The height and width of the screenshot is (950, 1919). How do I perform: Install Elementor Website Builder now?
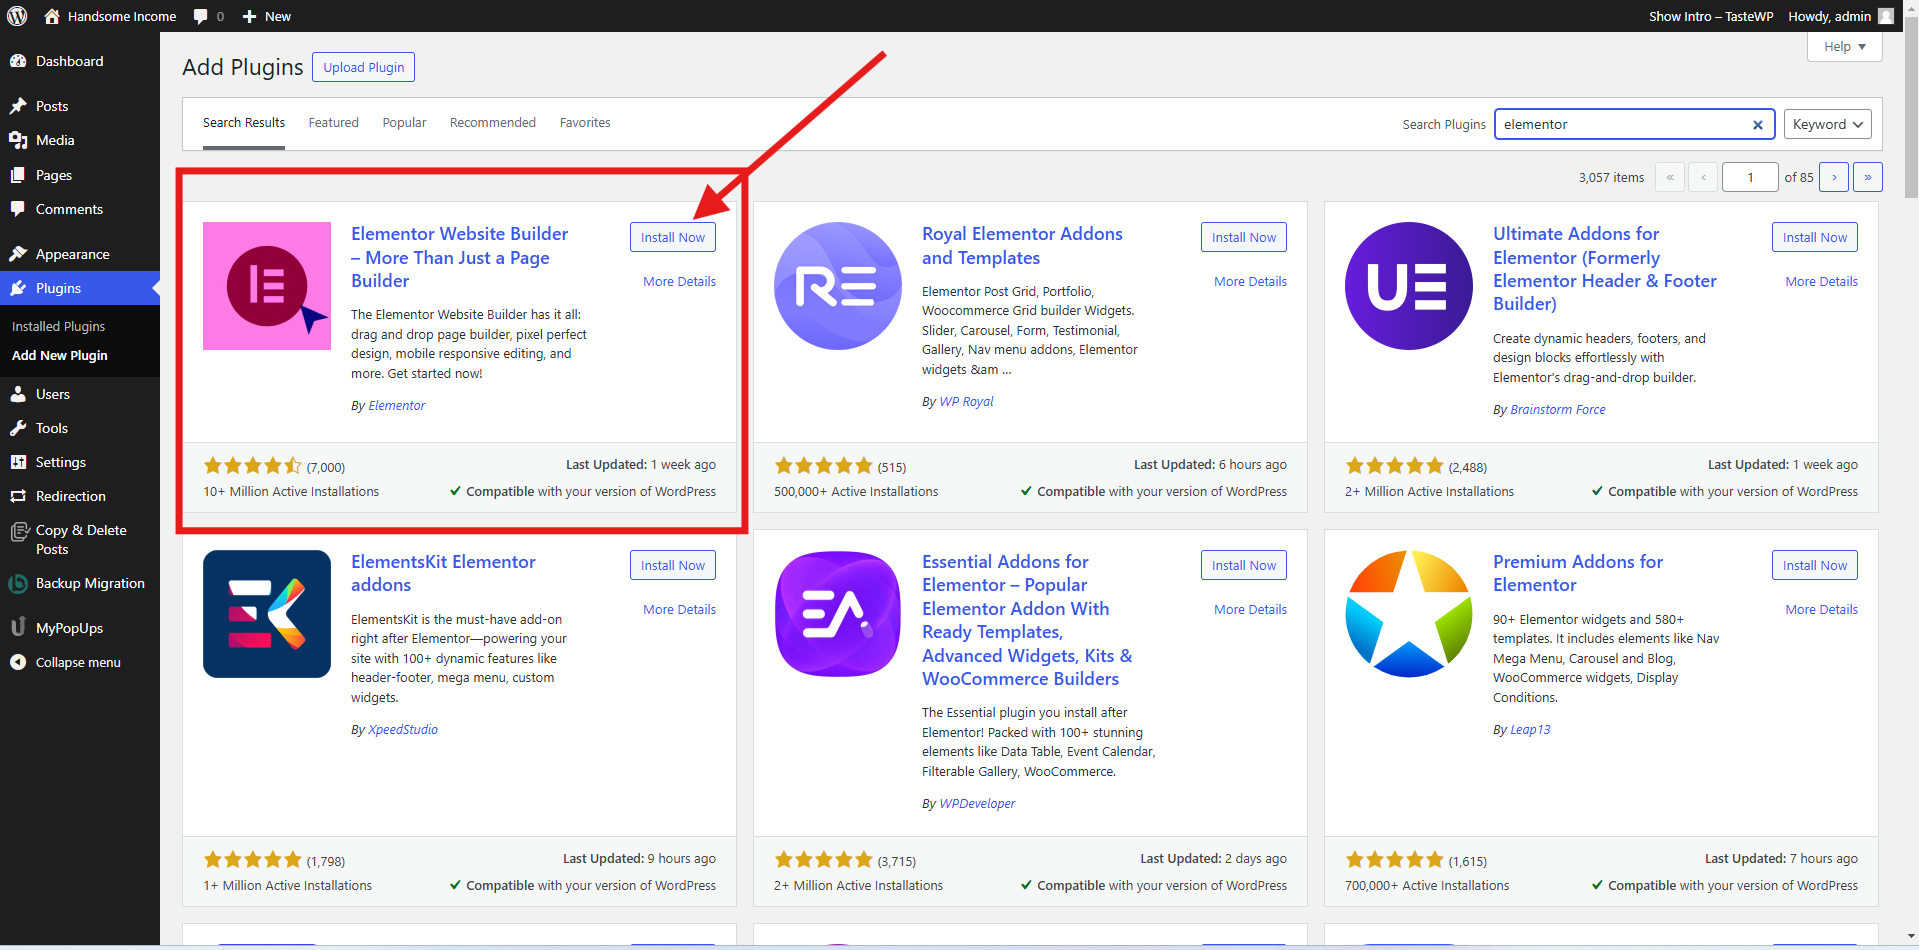point(673,237)
